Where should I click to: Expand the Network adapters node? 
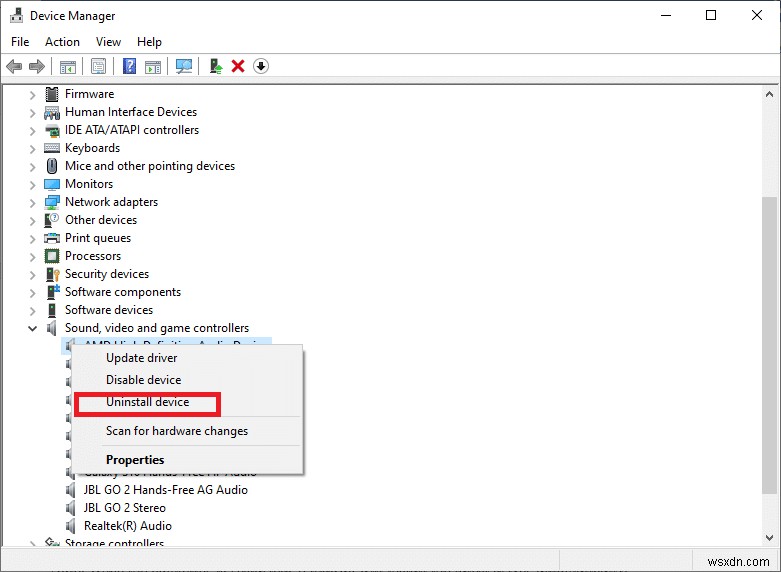(x=32, y=202)
